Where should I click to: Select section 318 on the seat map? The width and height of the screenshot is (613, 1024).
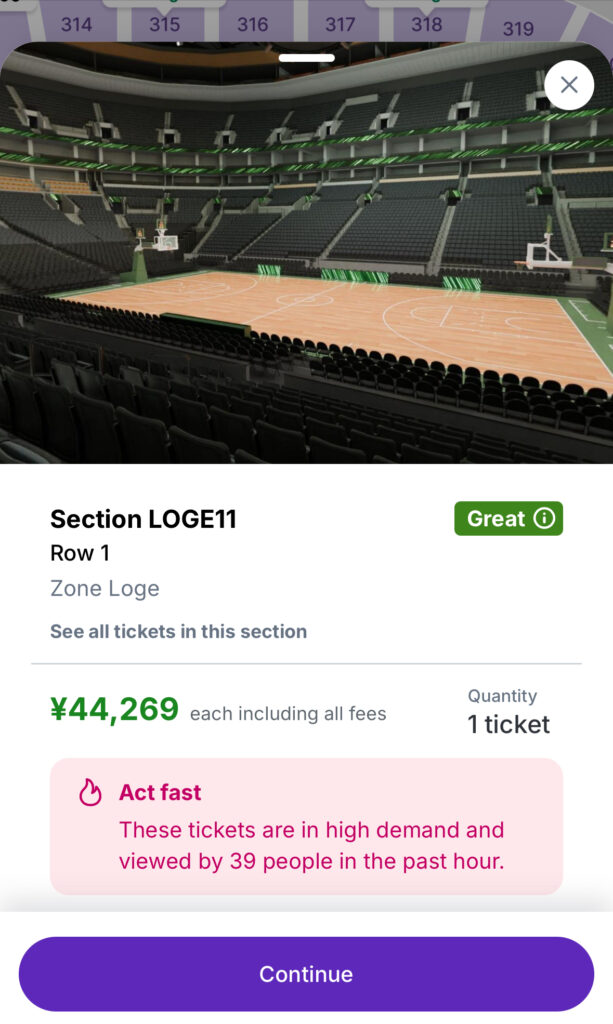(x=427, y=24)
